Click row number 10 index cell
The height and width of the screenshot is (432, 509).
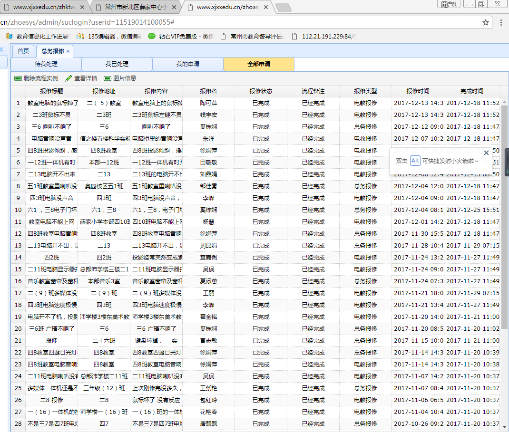[x=18, y=210]
